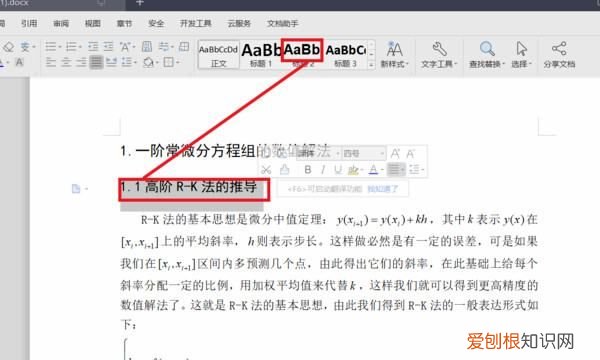
Task: Open the 章节 ribbon tab
Action: coord(124,23)
